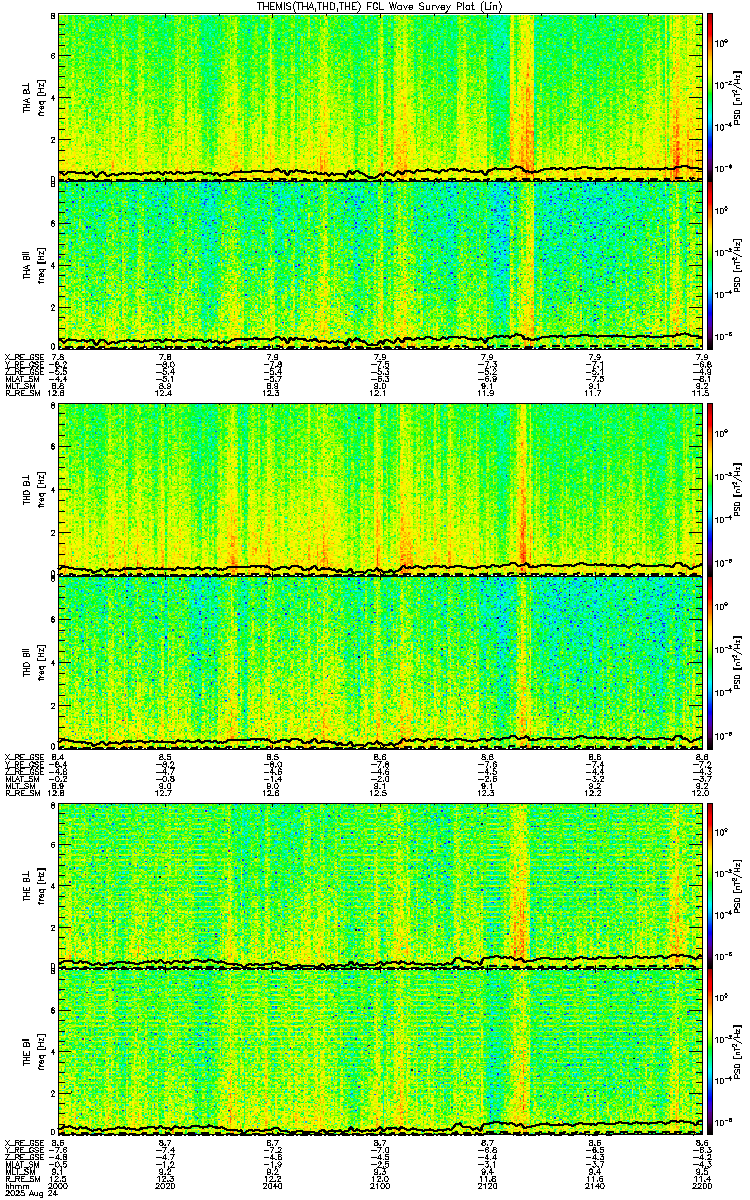Click the THD B⊥ PSD color bar
The image size is (750, 1200).
click(x=710, y=490)
